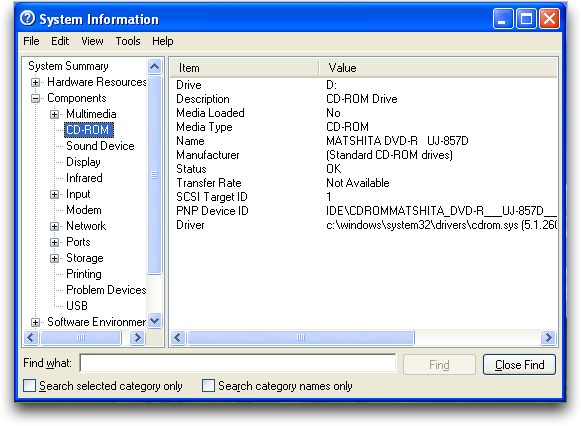Click the tree panel scroll right arrow

137,337
